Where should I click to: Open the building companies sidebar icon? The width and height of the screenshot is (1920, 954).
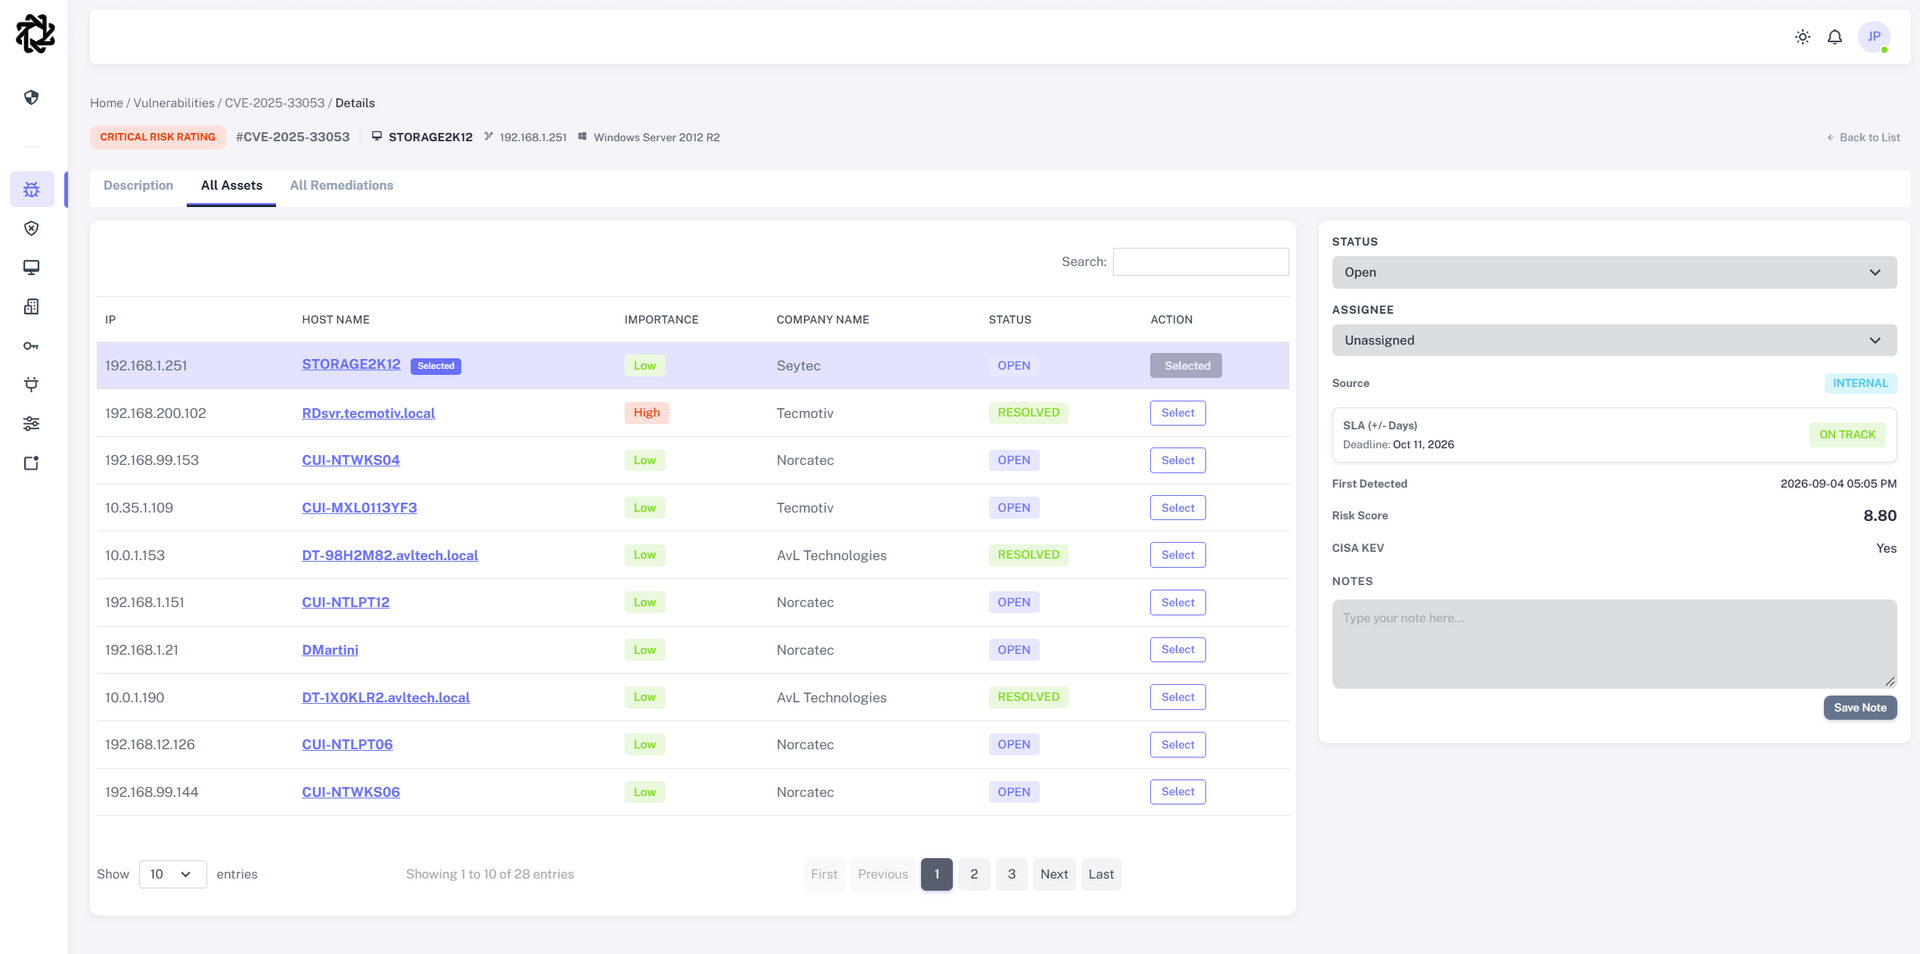point(32,307)
